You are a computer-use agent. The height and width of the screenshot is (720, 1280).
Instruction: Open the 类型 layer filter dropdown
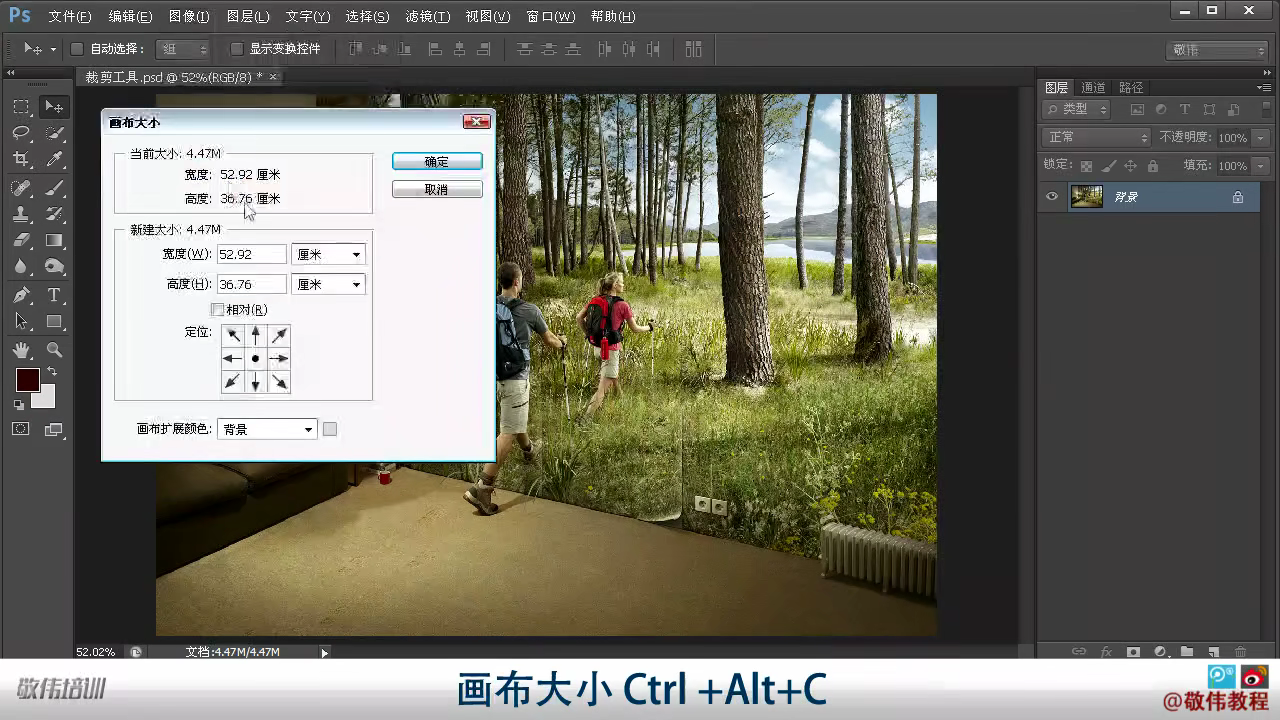[x=1077, y=110]
